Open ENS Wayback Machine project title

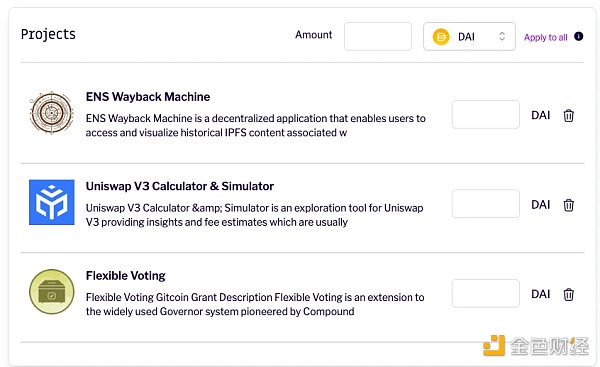(148, 97)
